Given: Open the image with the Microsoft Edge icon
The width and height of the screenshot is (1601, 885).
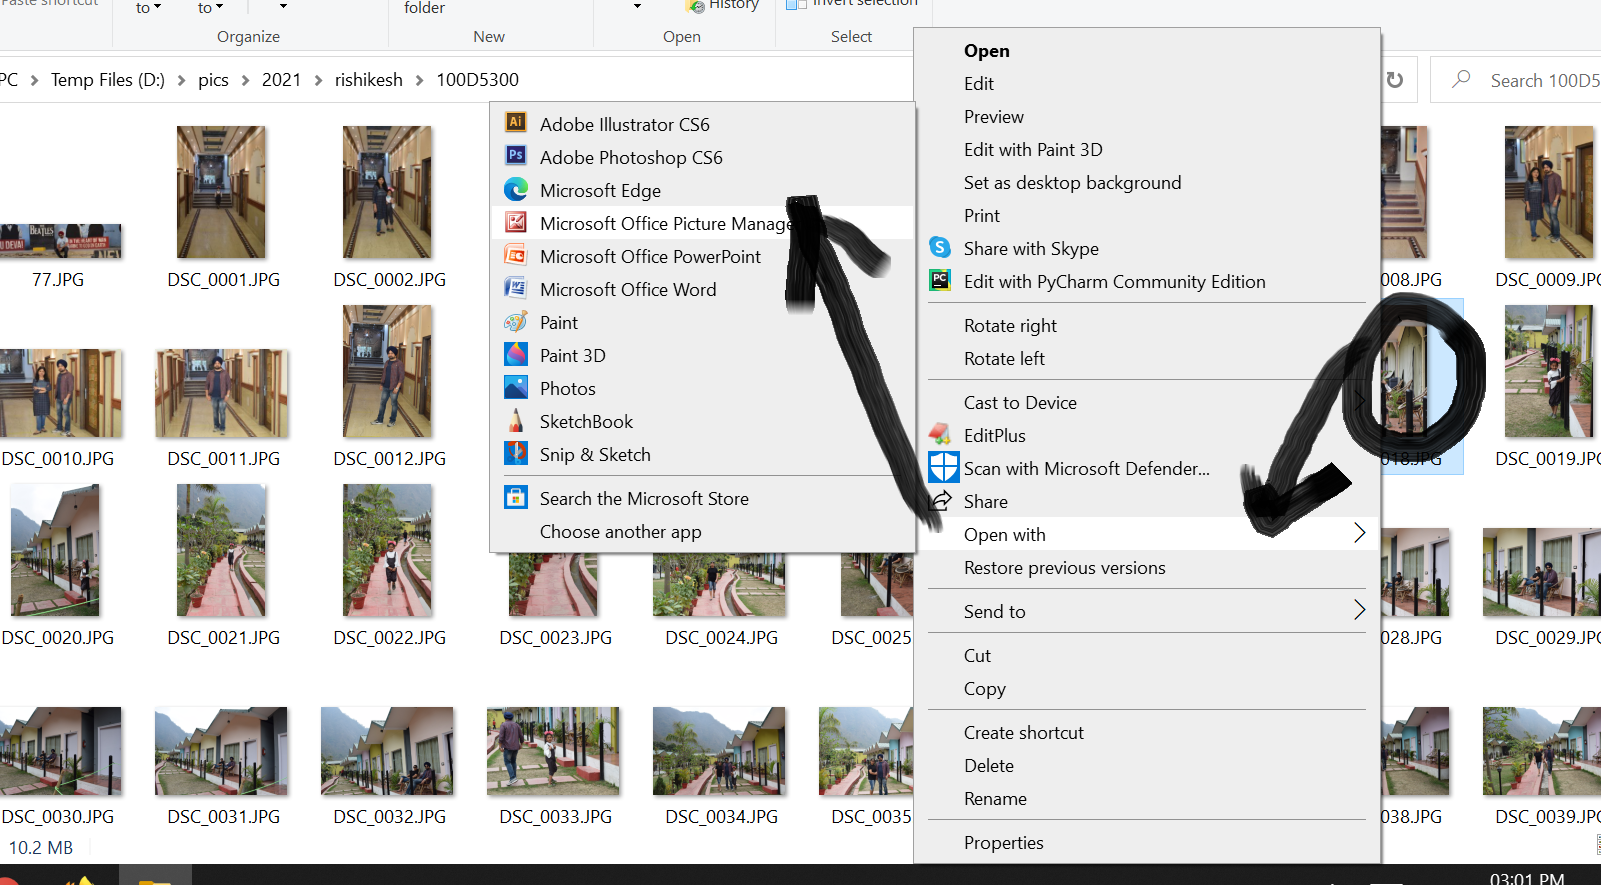Looking at the screenshot, I should [516, 189].
